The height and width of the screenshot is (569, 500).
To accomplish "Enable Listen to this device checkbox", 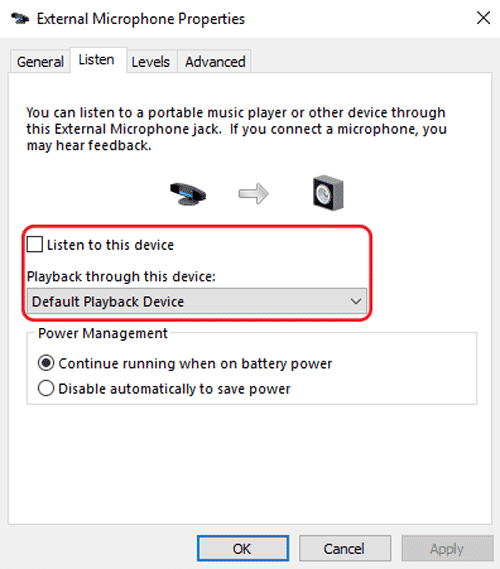I will [35, 244].
